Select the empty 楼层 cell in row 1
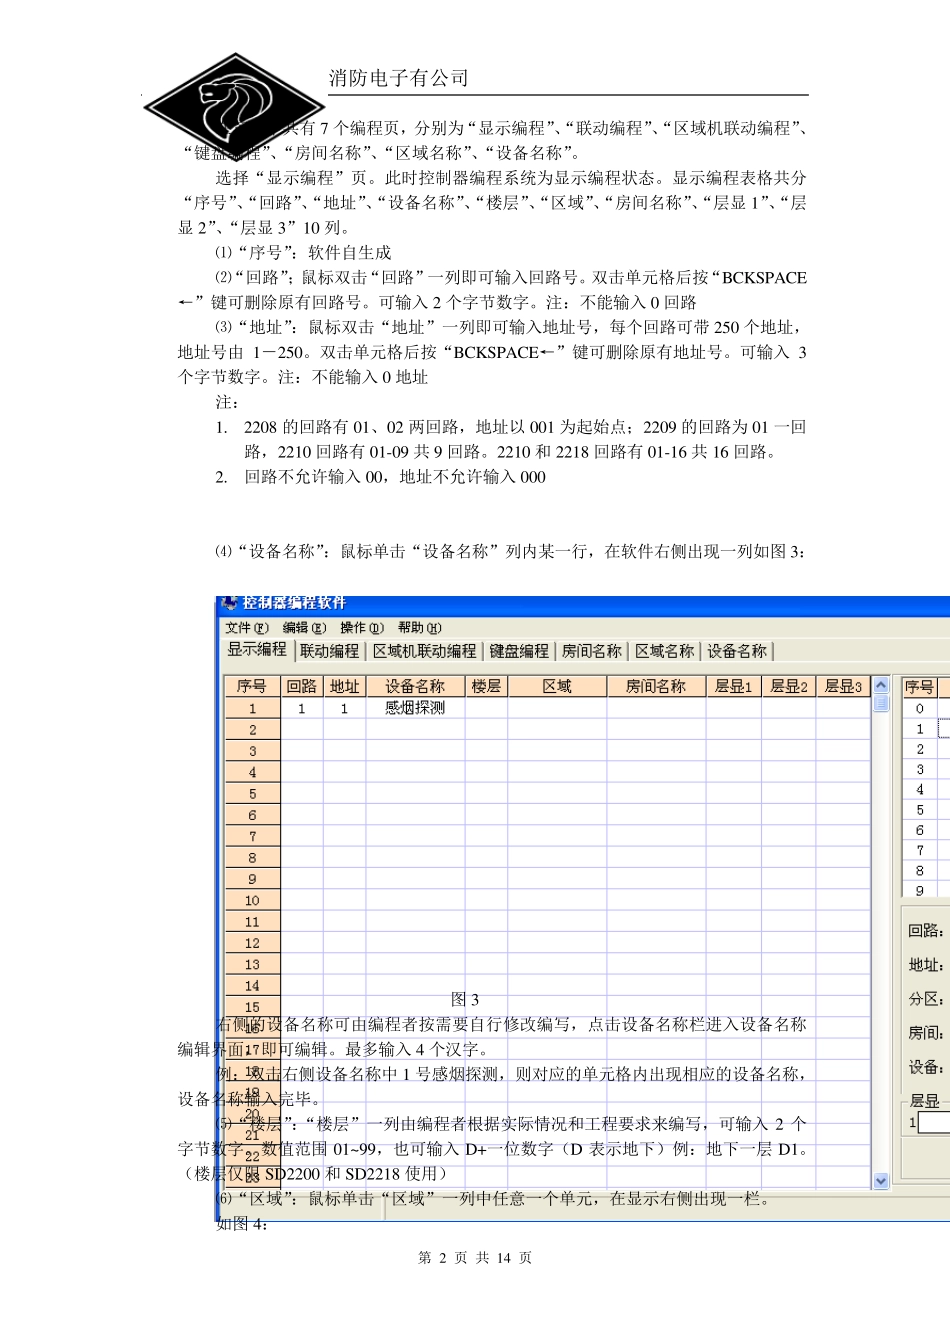 (x=486, y=708)
